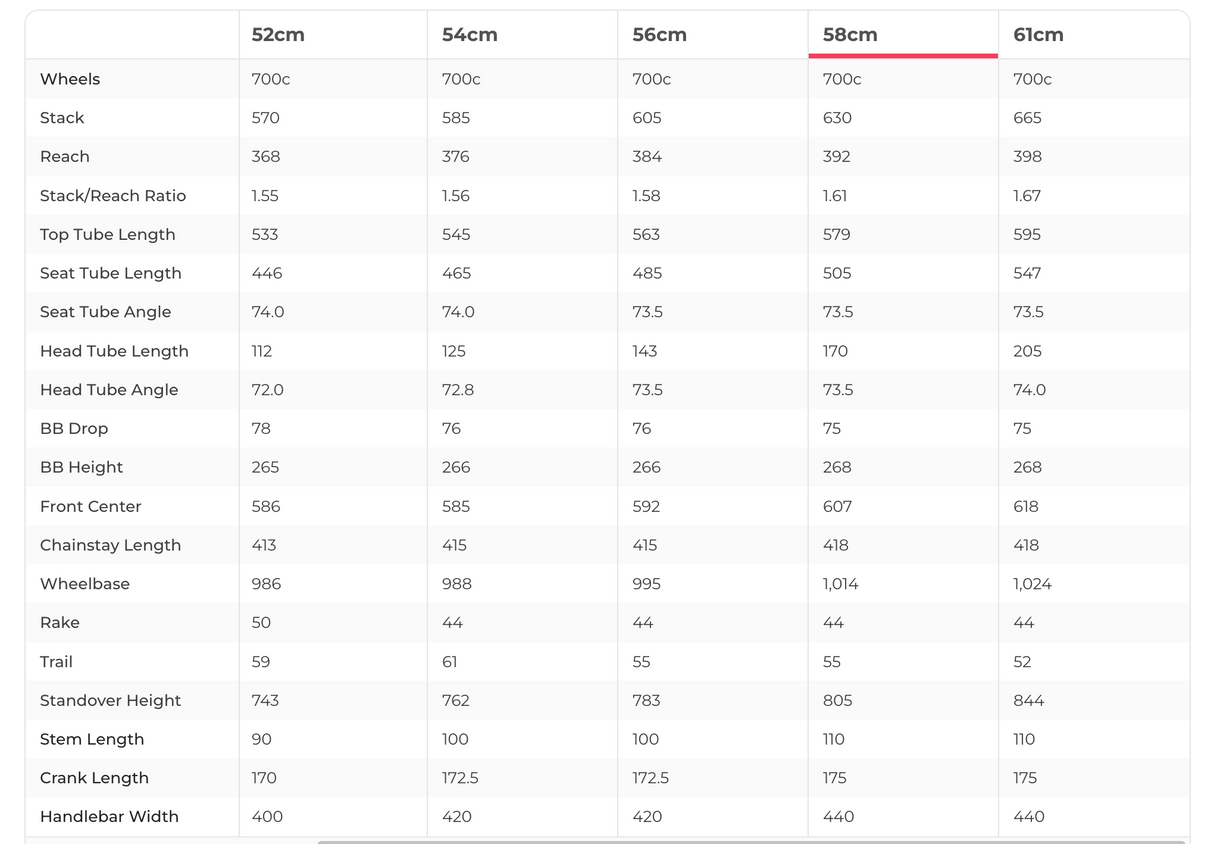The image size is (1214, 844).
Task: Click the highlighted 58cm column header
Action: click(x=850, y=35)
